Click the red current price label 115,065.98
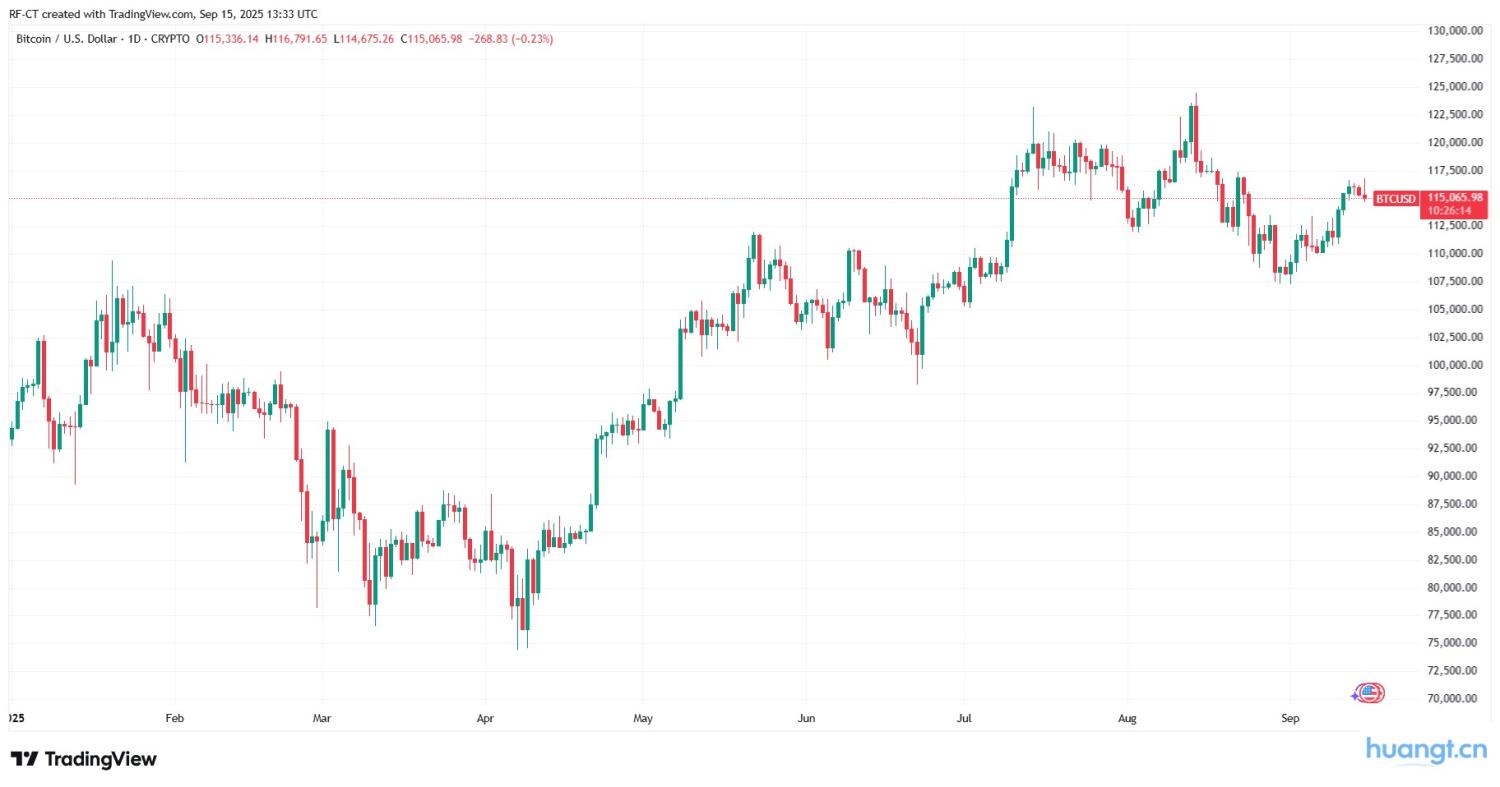This screenshot has width=1500, height=787. point(1455,198)
